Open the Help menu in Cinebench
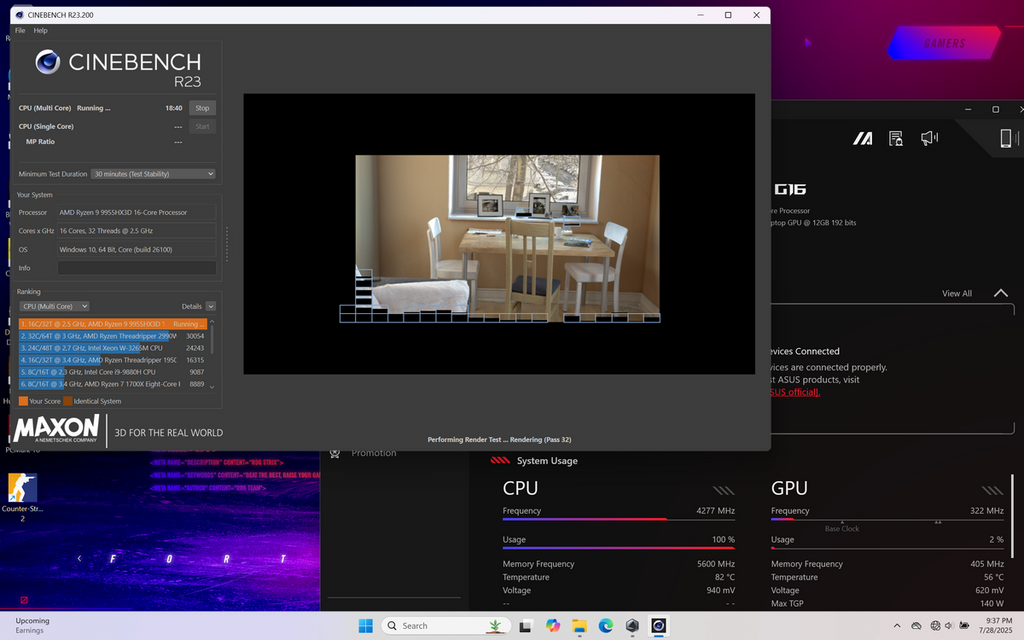Screen dimensions: 1024x640 (x=40, y=31)
